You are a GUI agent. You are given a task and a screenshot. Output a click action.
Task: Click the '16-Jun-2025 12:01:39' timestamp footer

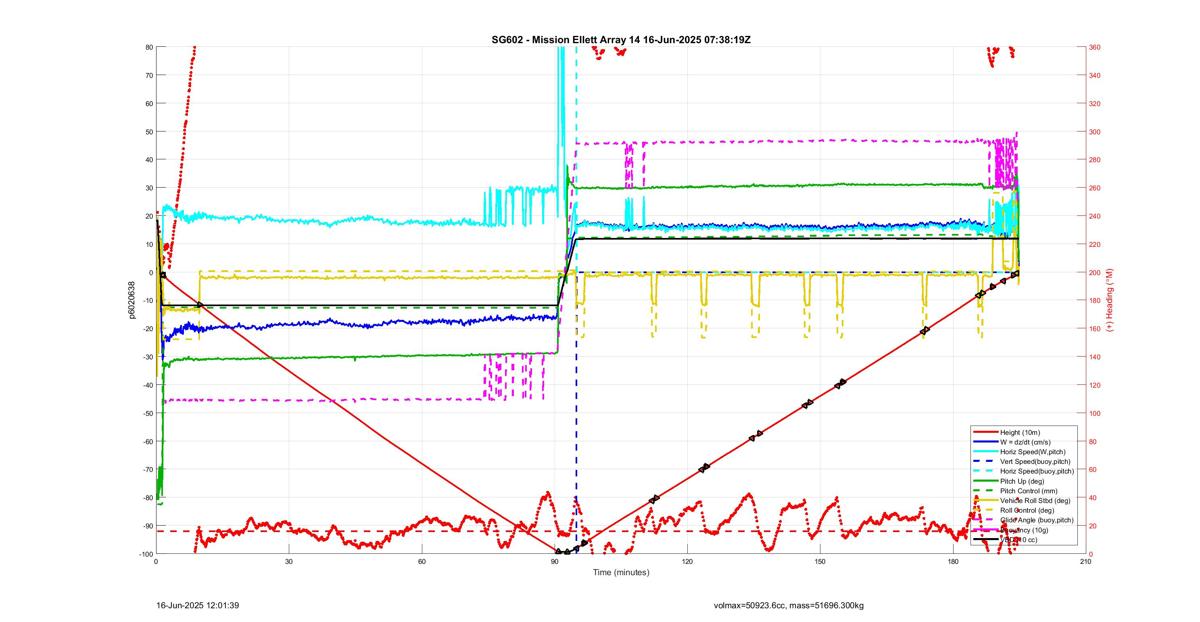197,605
